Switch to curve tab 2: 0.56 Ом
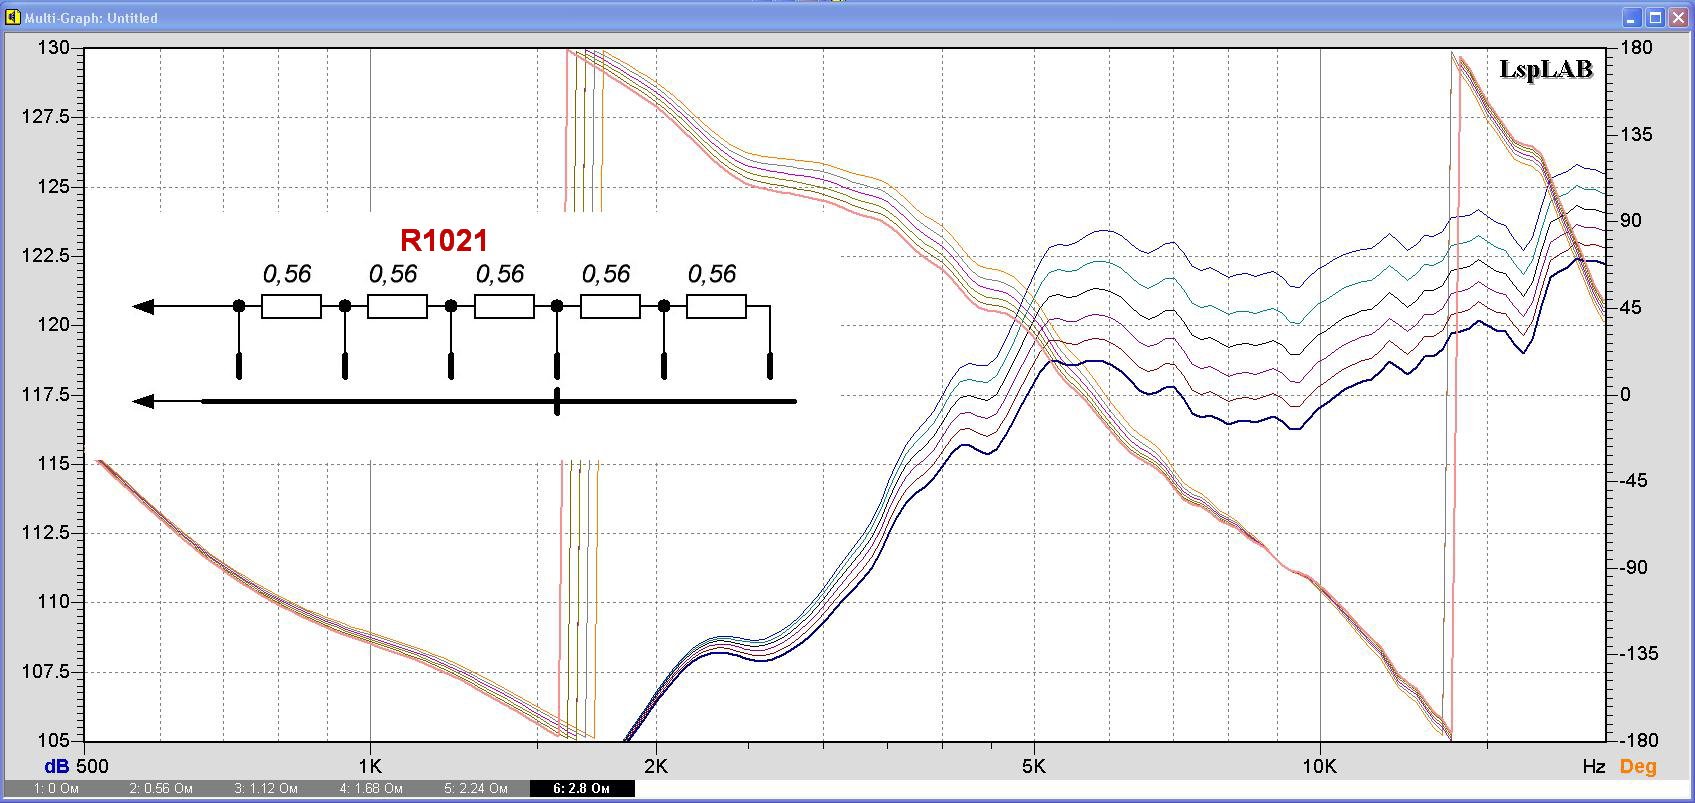 point(161,788)
